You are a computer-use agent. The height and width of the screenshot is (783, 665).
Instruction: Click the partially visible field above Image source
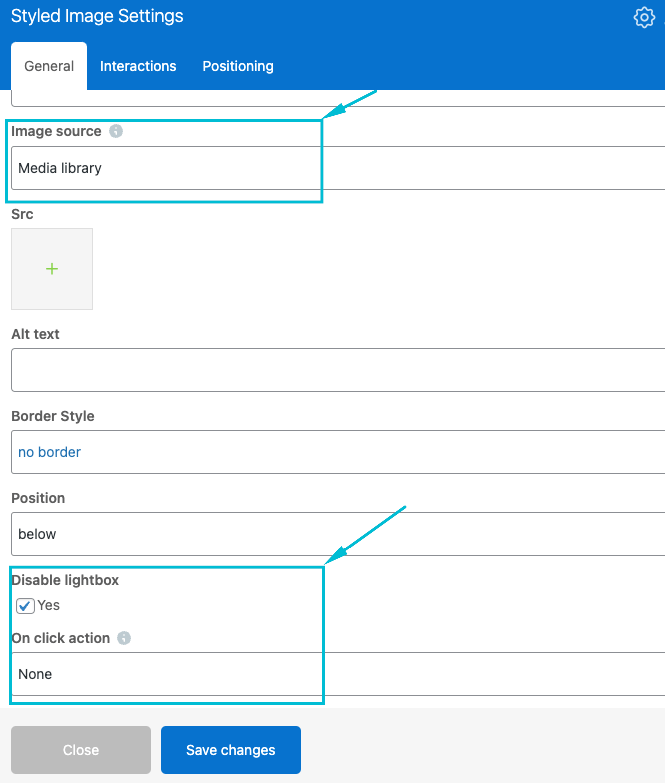click(x=338, y=99)
